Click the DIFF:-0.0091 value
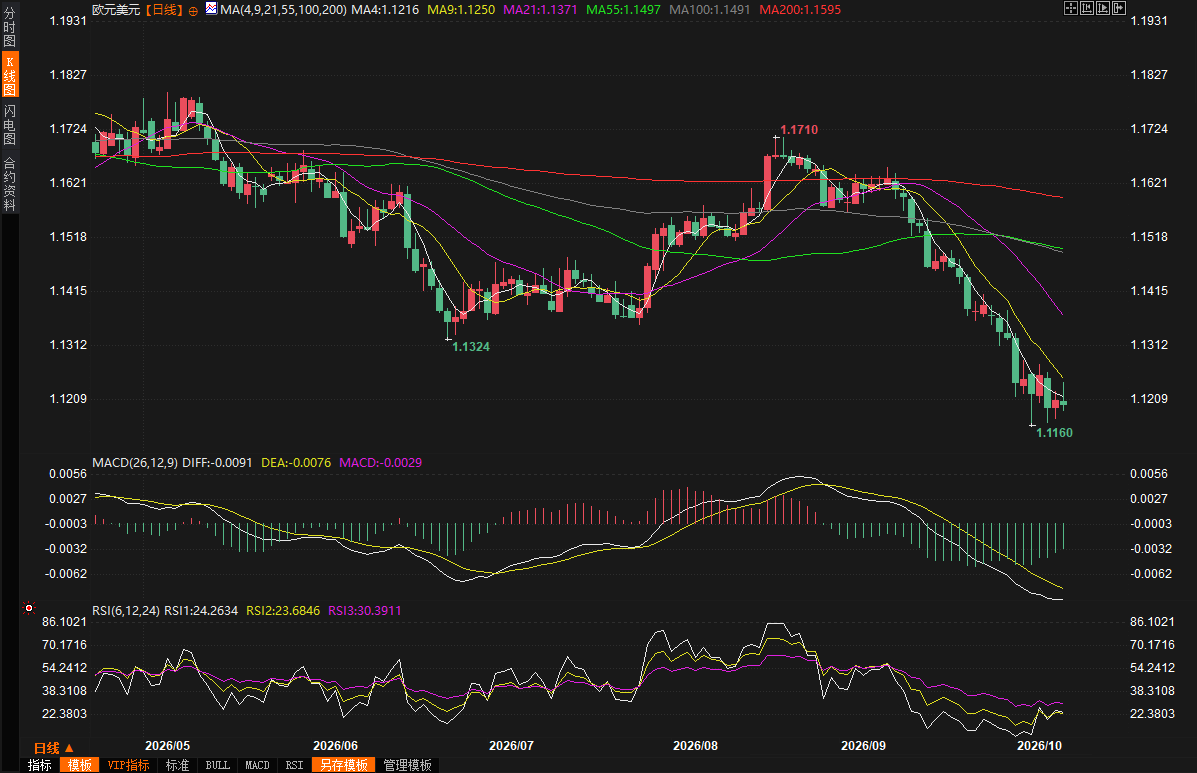This screenshot has height=773, width=1197. tap(217, 462)
